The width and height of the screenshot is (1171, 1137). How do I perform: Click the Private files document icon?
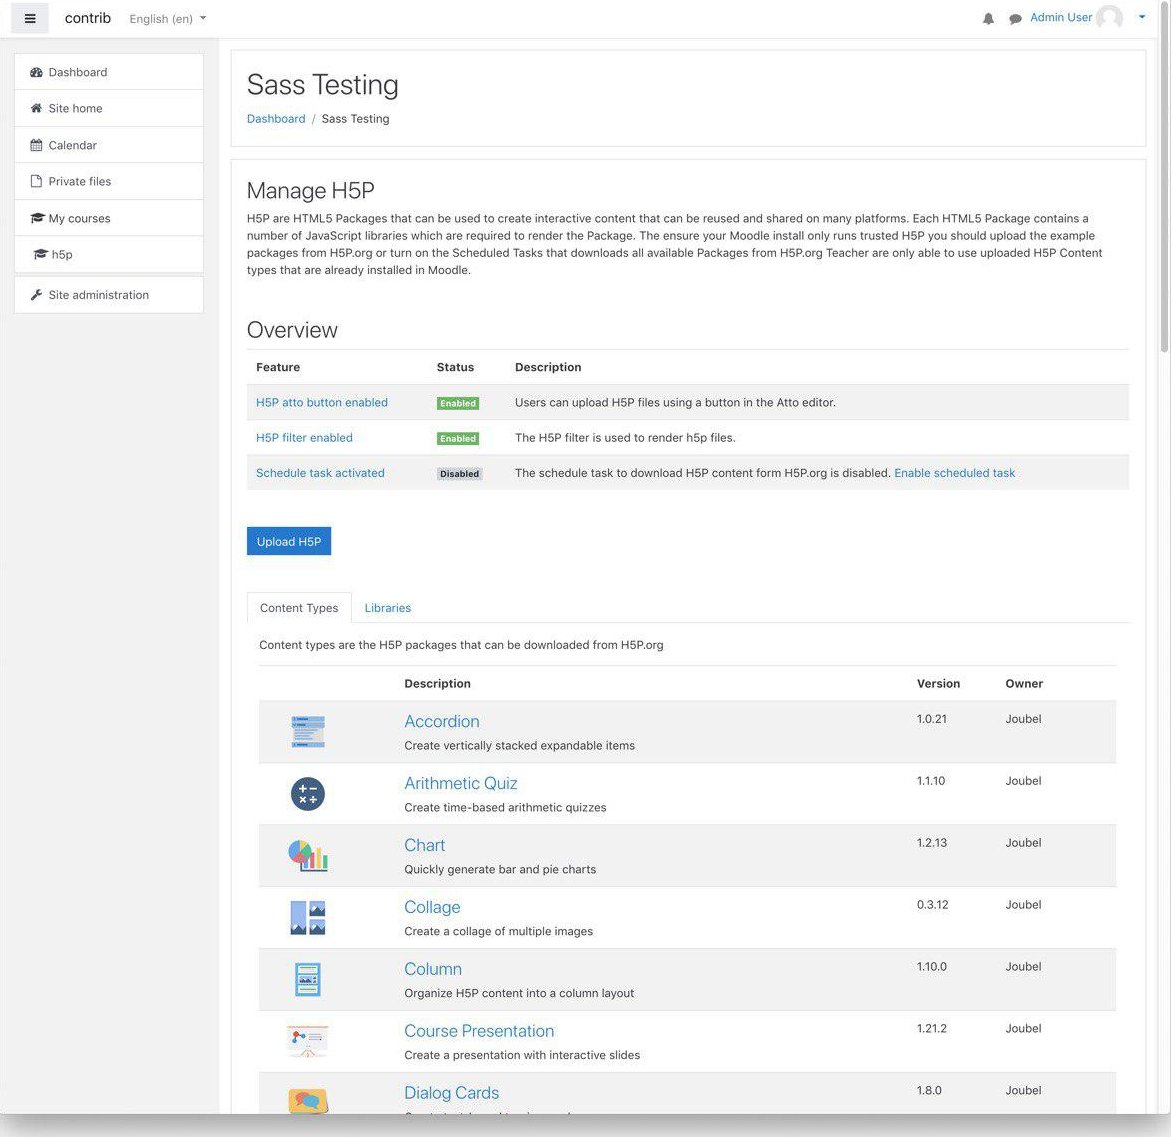point(36,182)
